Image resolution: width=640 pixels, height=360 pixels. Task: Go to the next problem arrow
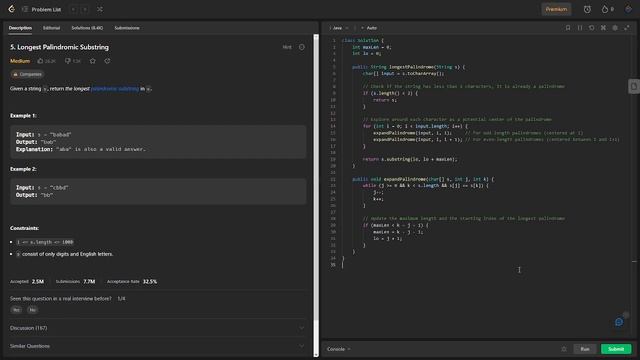tap(85, 9)
